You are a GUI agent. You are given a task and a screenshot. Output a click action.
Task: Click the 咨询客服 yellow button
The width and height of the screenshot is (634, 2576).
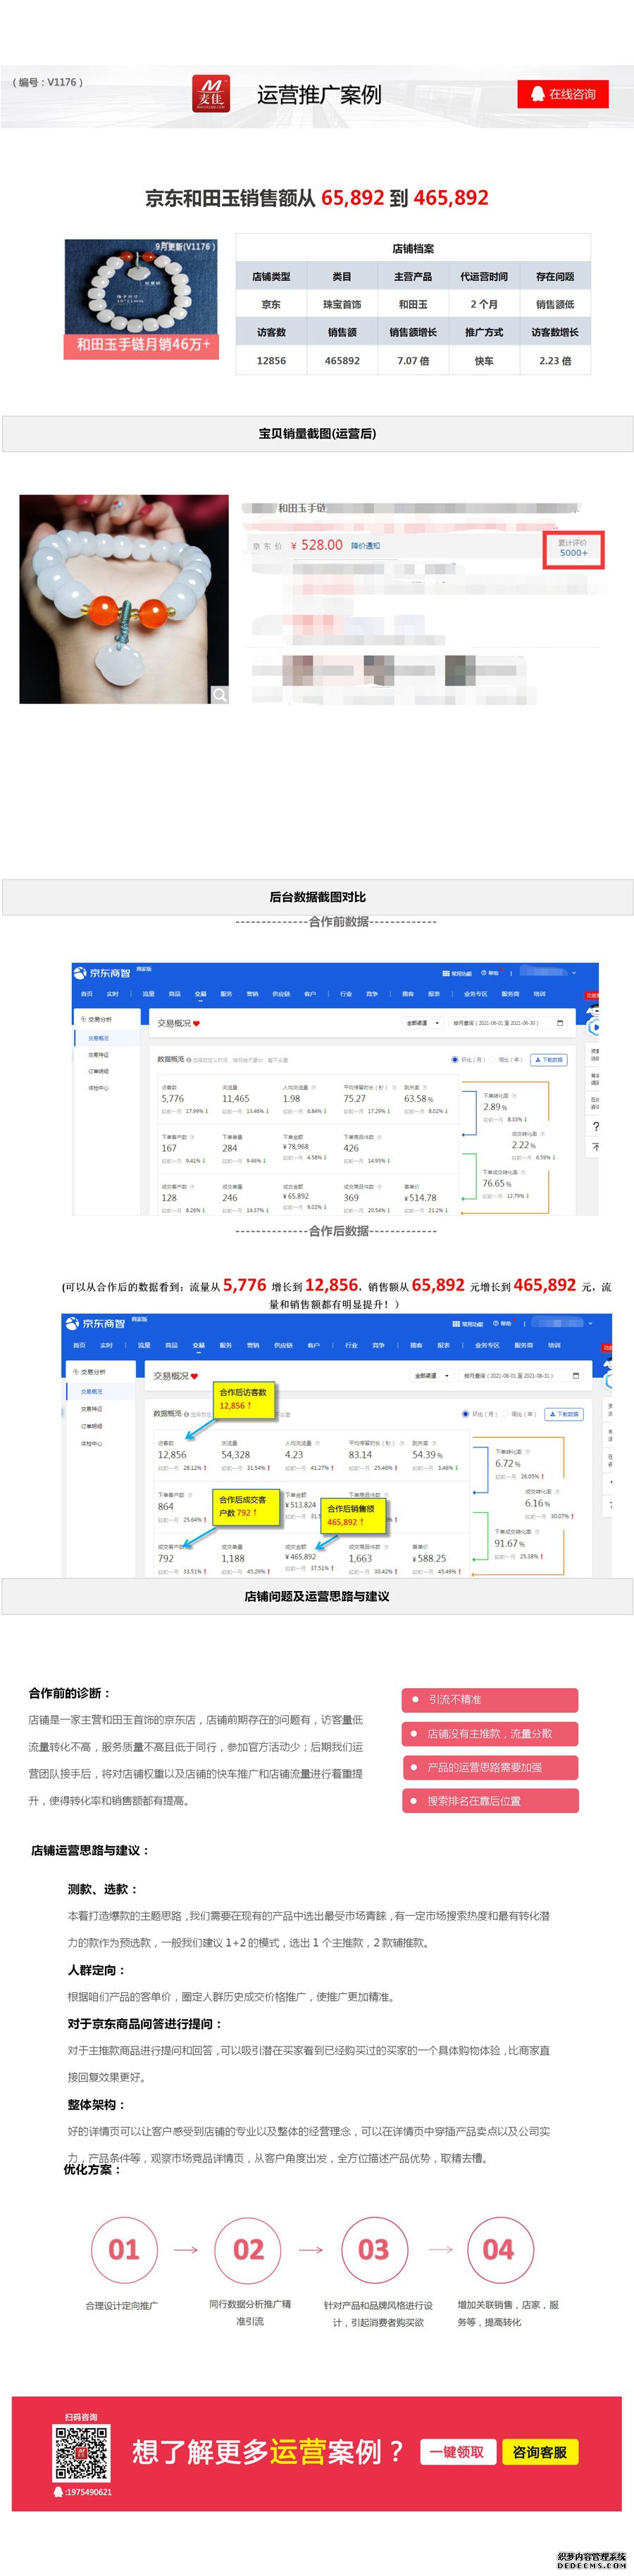[x=540, y=2452]
